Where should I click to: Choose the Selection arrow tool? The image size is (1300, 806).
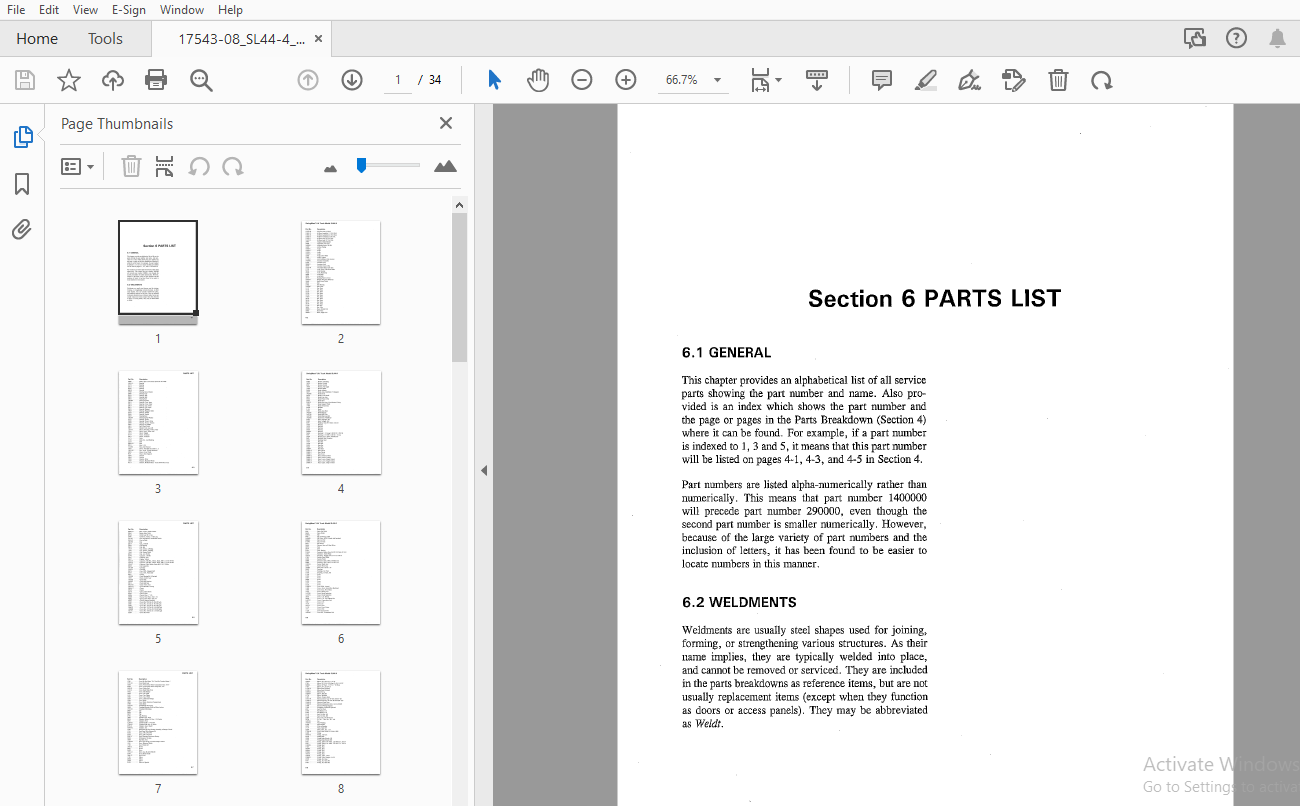pyautogui.click(x=494, y=80)
